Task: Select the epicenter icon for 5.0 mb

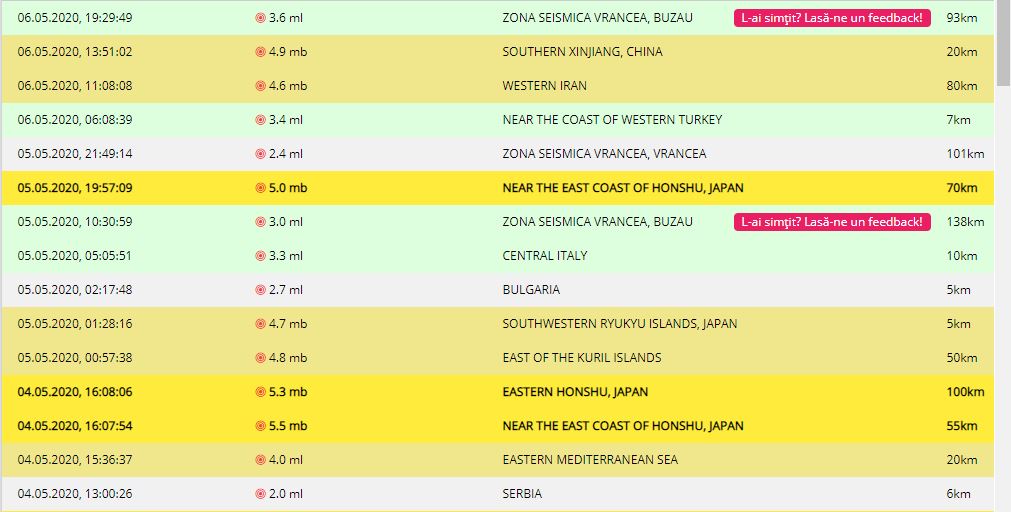Action: (x=260, y=188)
